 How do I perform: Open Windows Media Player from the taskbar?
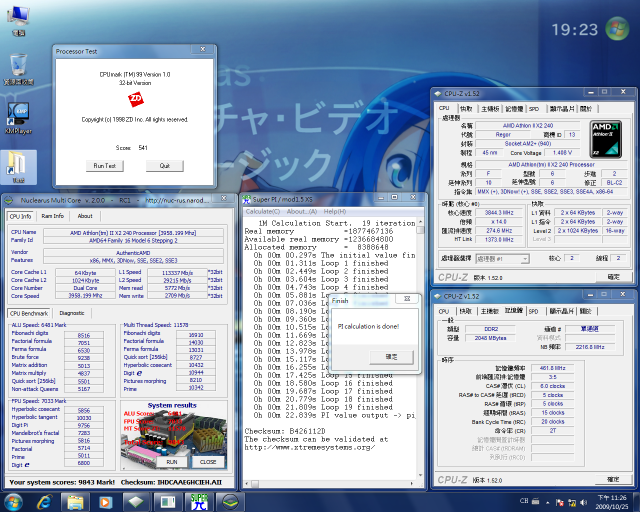point(107,499)
